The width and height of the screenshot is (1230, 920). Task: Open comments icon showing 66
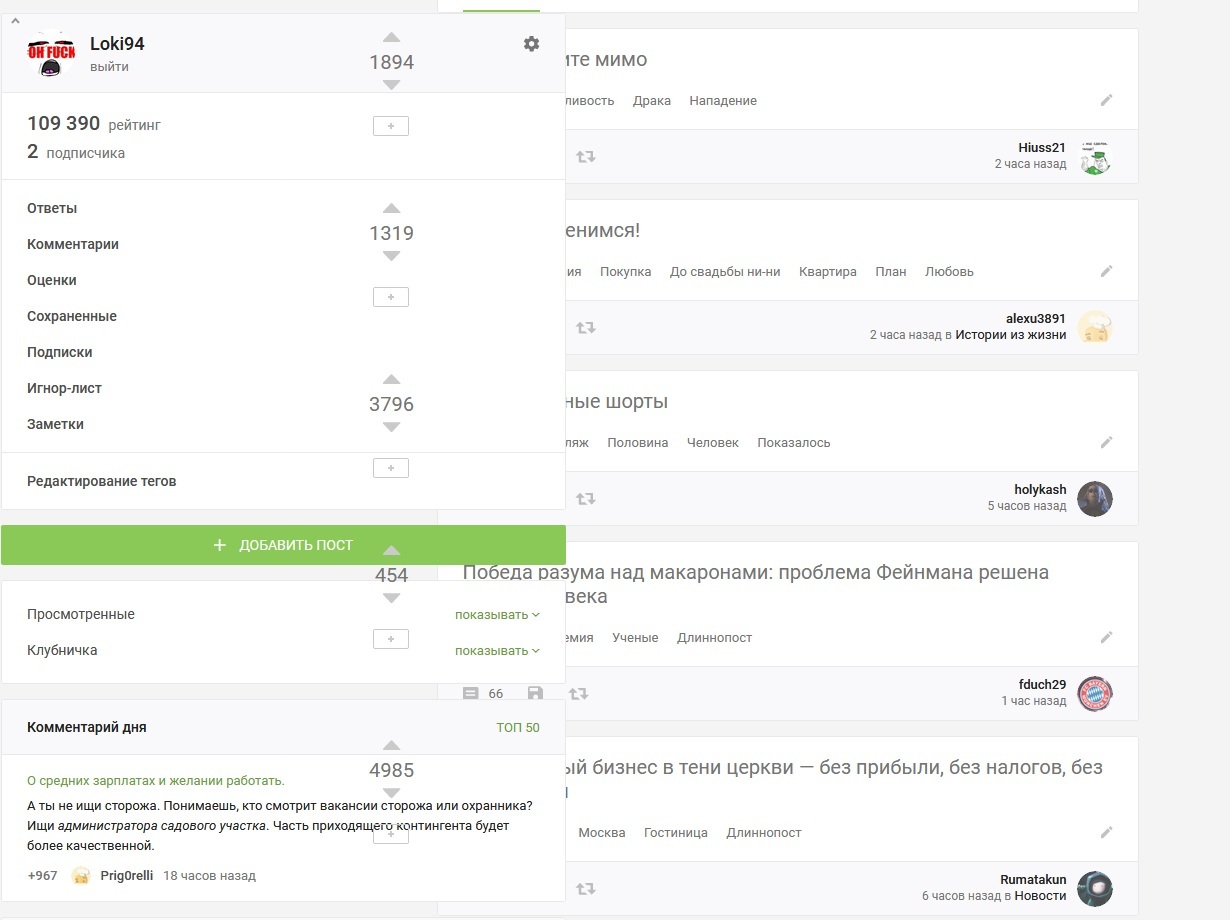(472, 693)
